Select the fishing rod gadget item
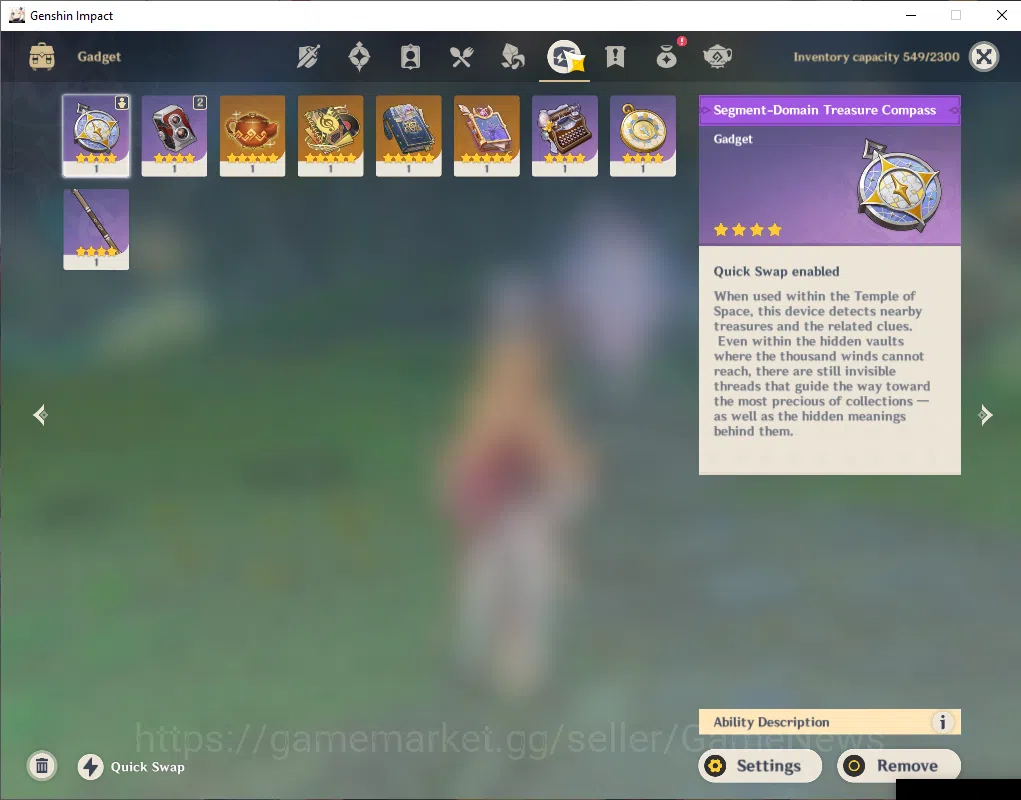Screen dimensions: 1021x800 [x=96, y=229]
